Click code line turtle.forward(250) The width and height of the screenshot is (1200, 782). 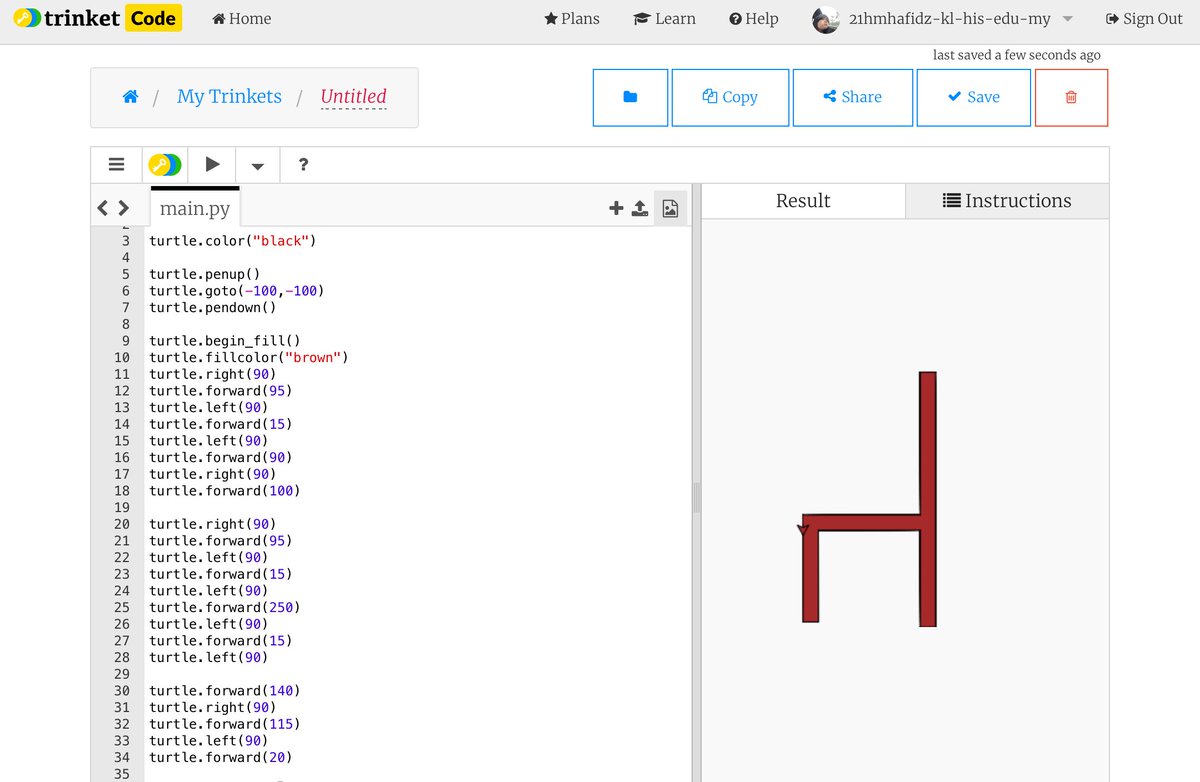point(225,607)
